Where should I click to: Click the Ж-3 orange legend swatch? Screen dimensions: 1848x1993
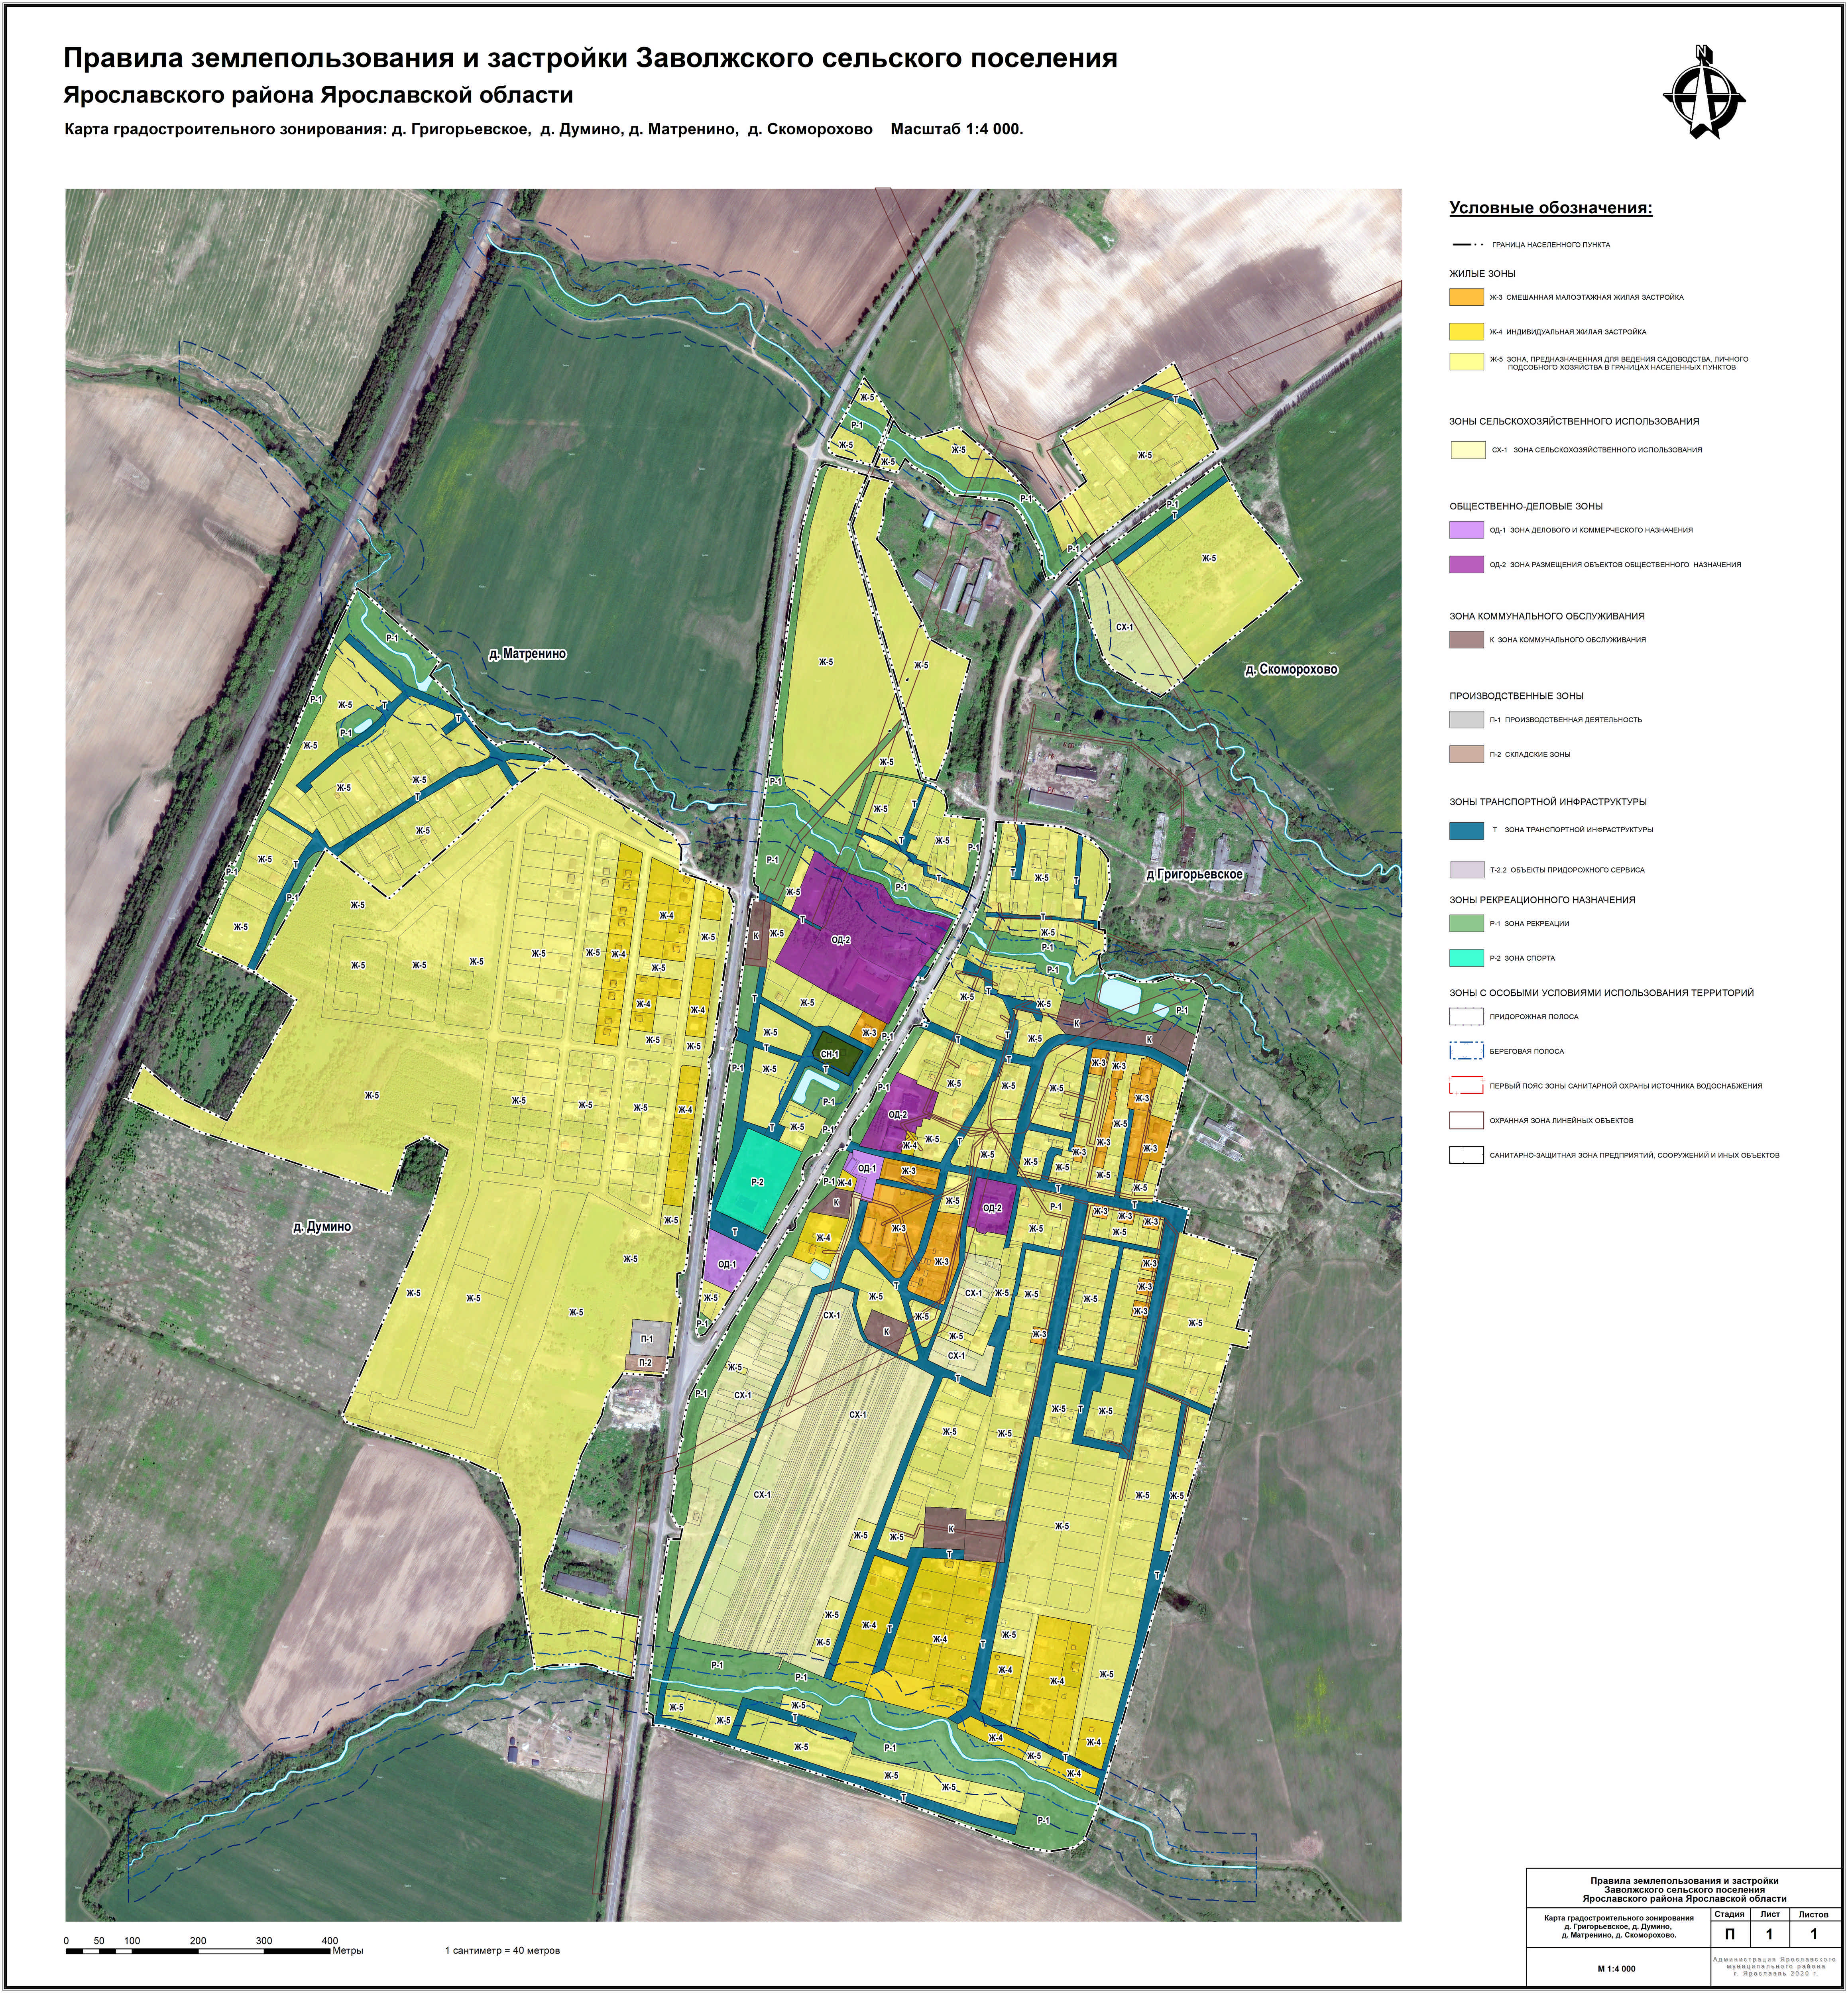point(1466,297)
